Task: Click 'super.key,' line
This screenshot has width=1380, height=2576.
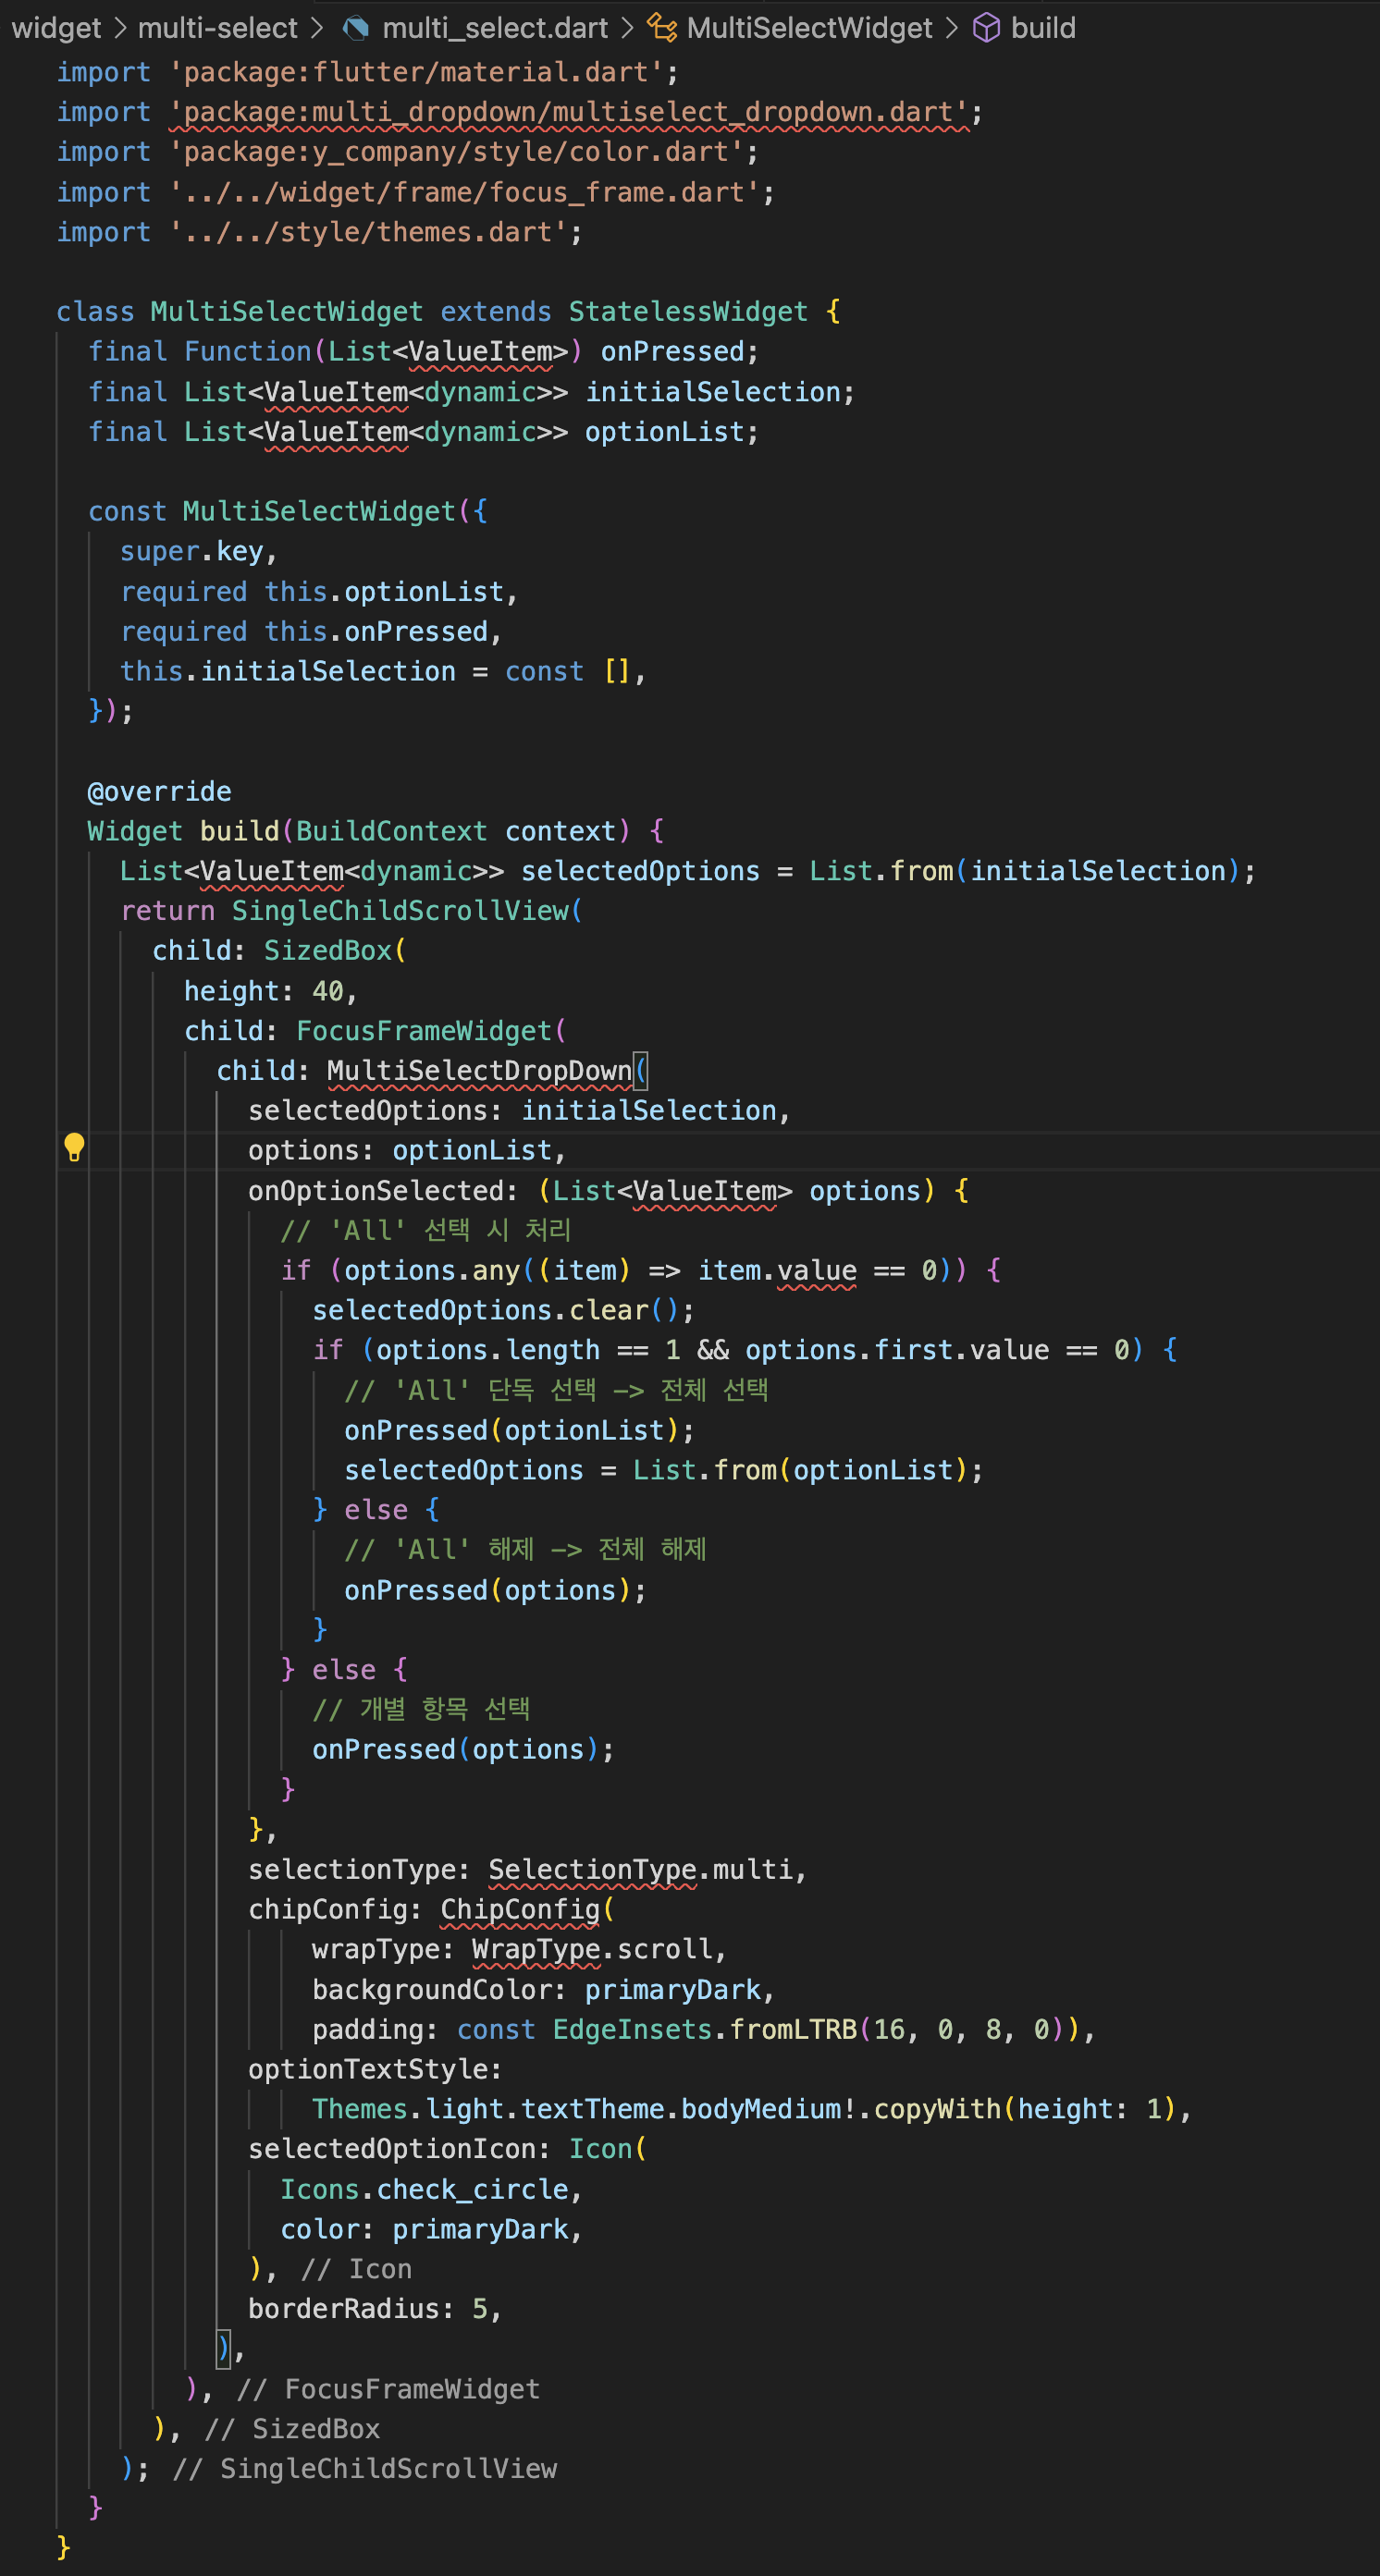Action: (199, 551)
